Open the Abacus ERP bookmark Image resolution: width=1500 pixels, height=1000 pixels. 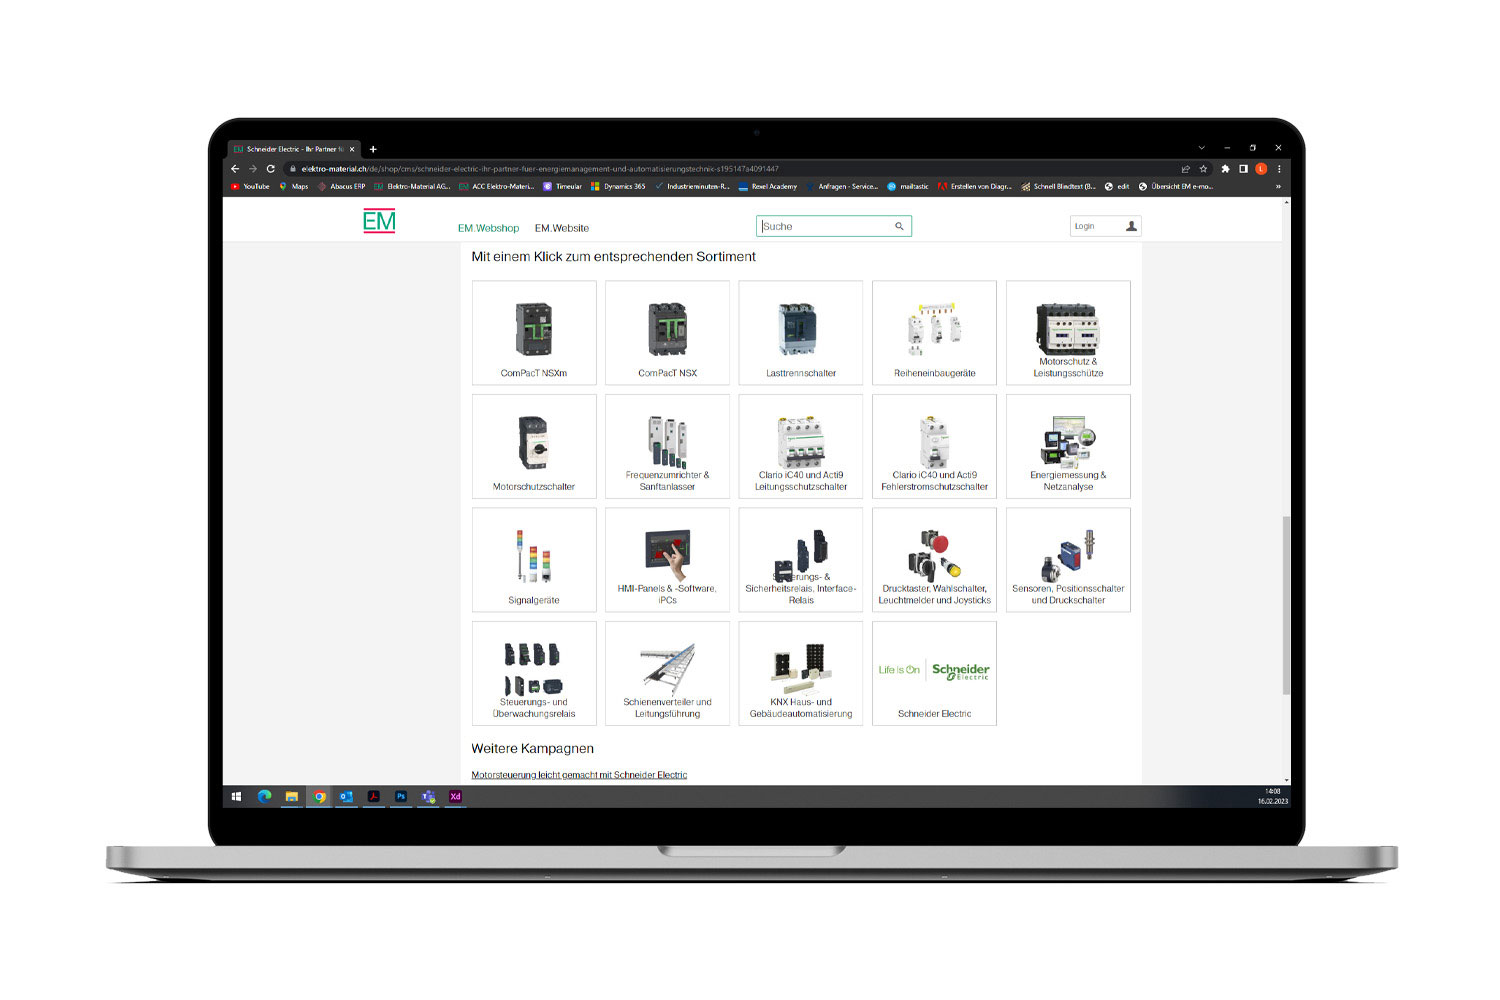click(342, 186)
